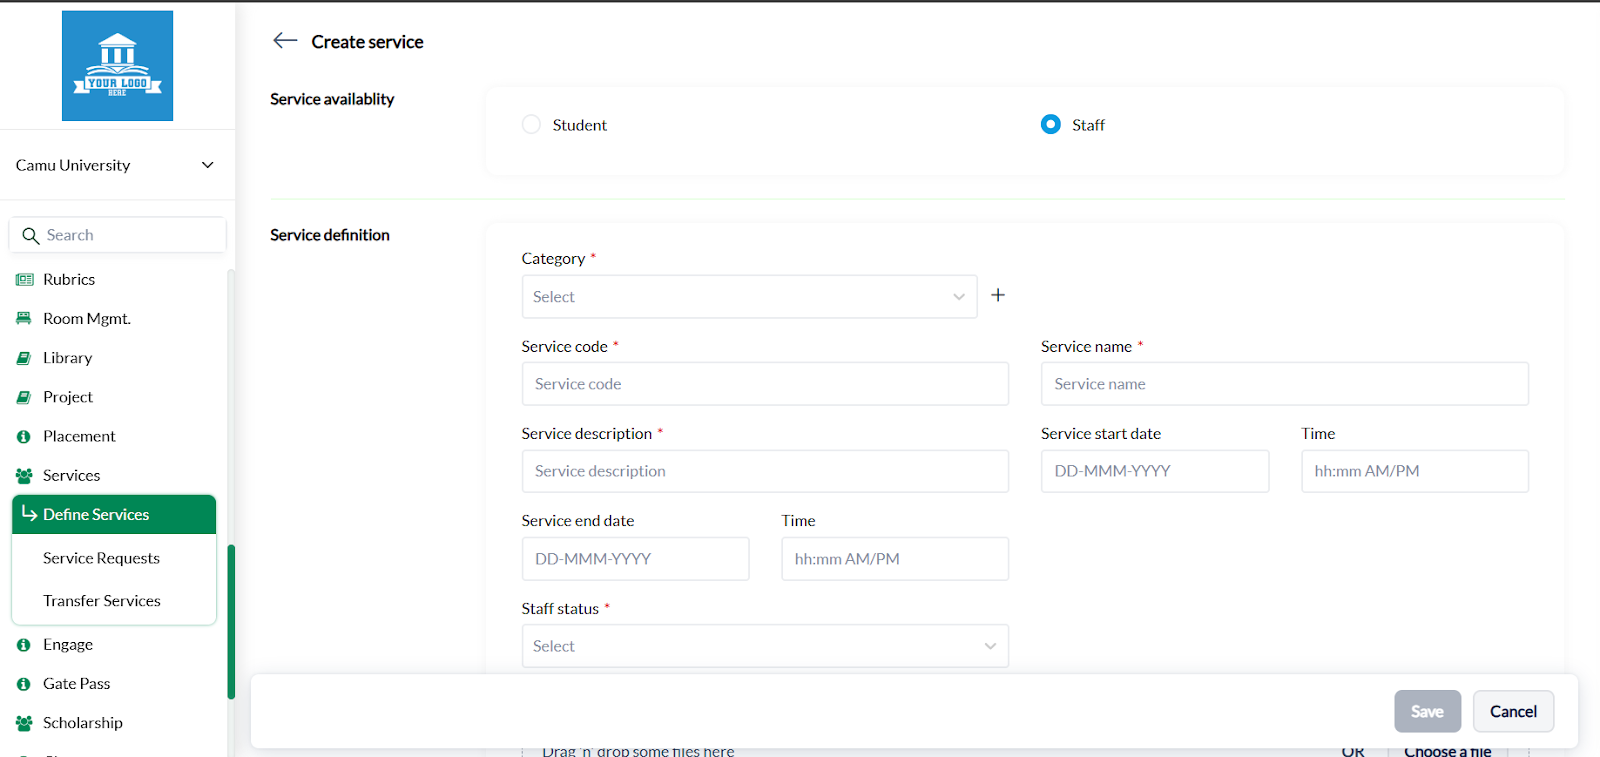Screen dimensions: 1600x757
Task: Focus the Service name input field
Action: coord(1284,384)
